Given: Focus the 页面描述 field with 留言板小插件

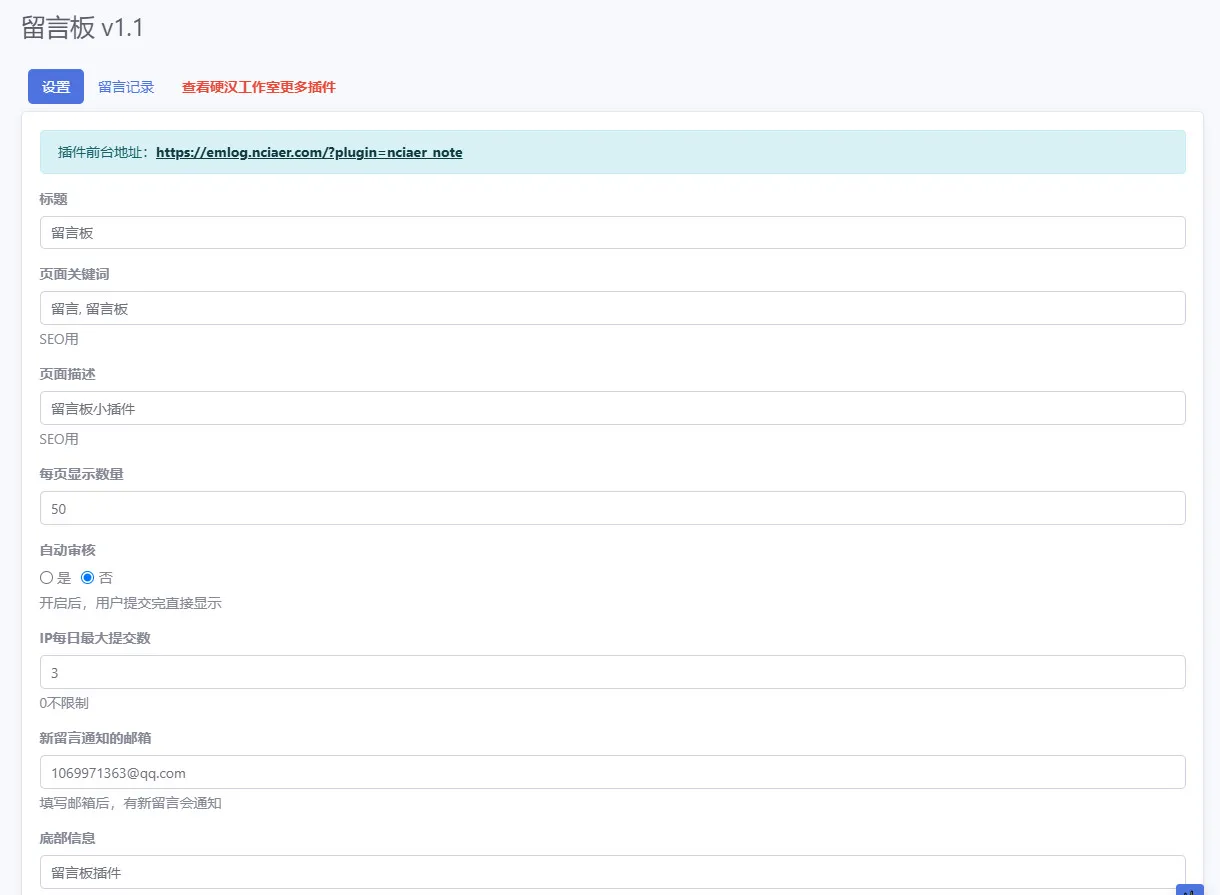Looking at the screenshot, I should (612, 408).
